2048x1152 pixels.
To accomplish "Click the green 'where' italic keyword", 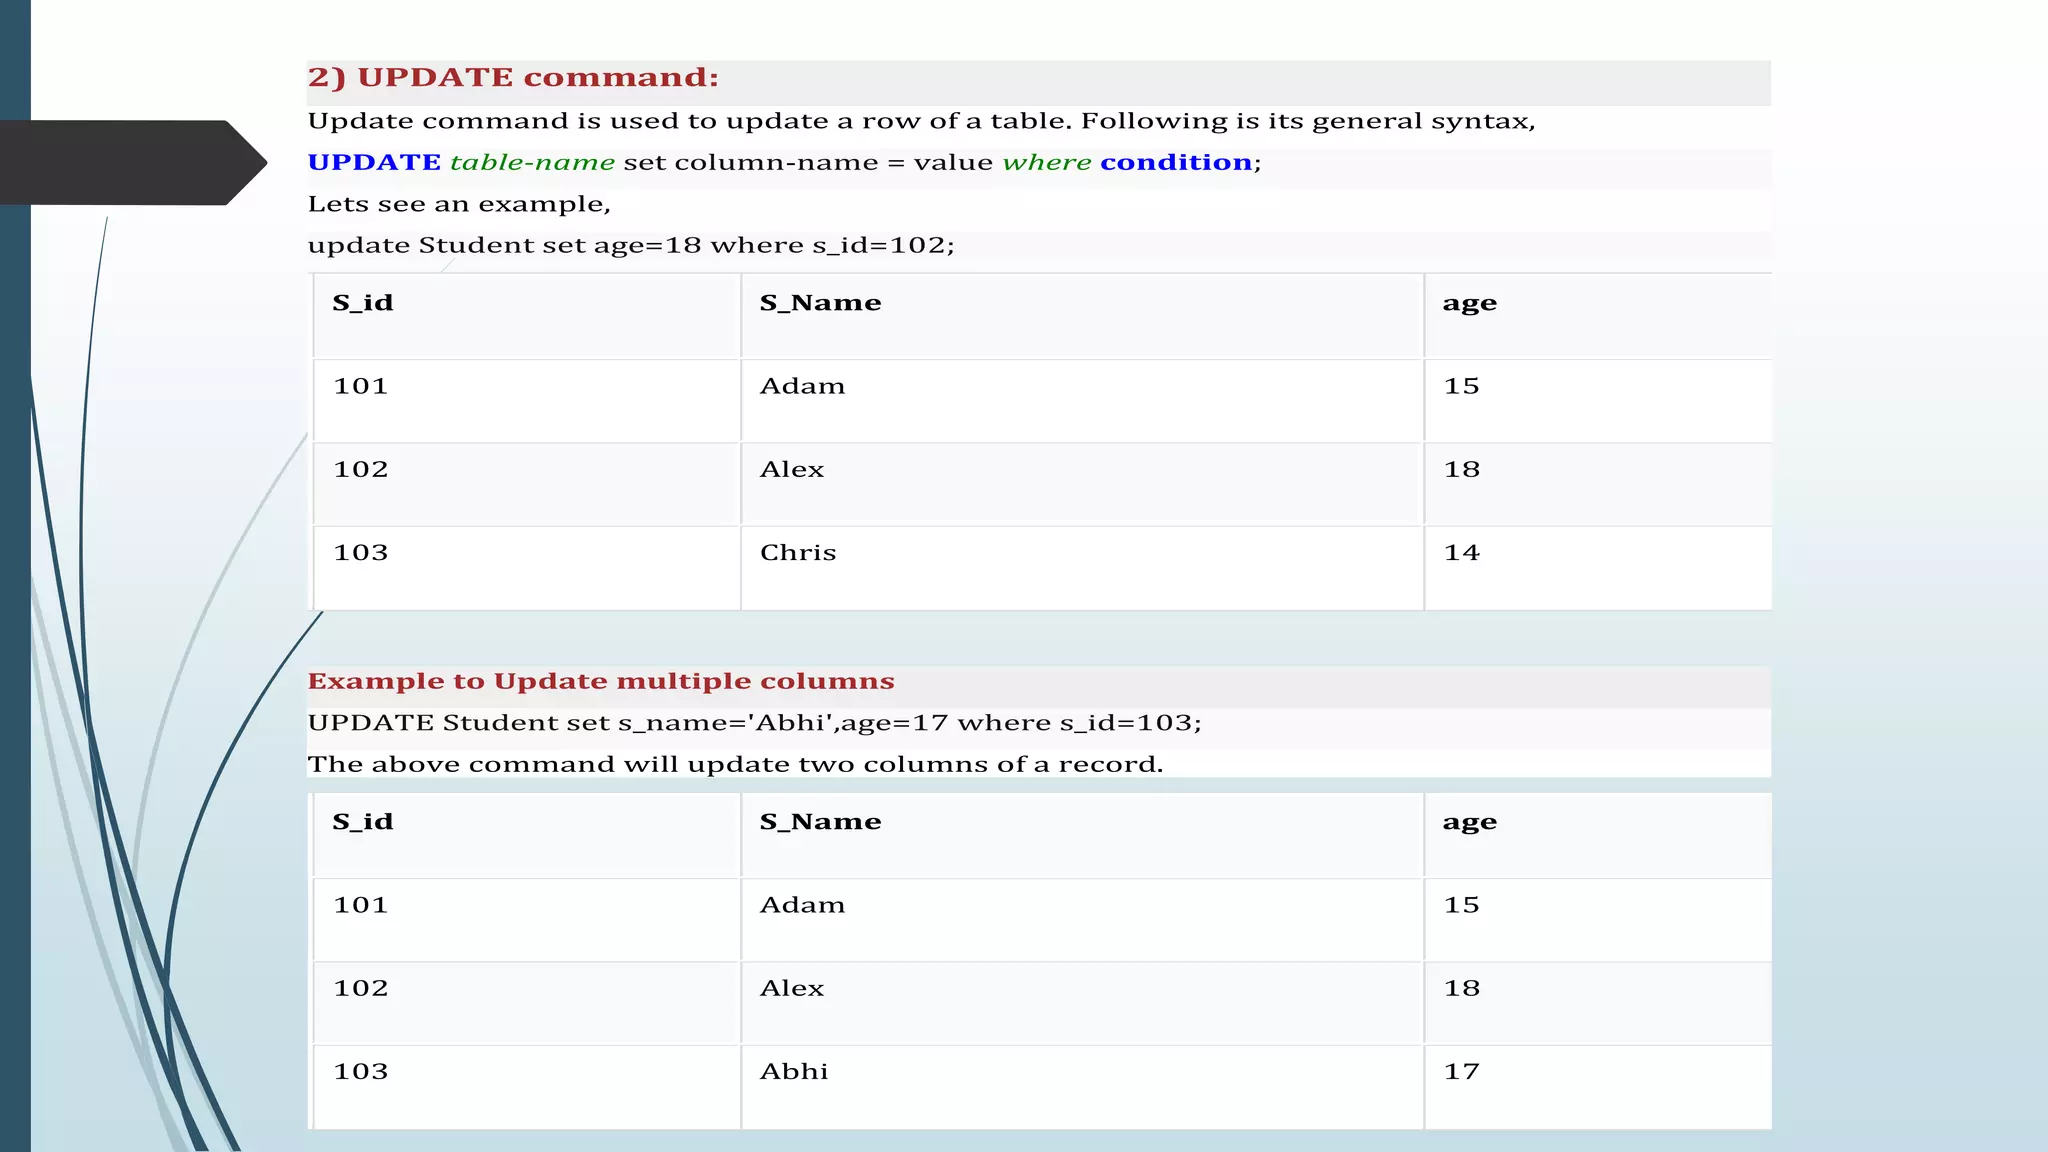I will pyautogui.click(x=1047, y=162).
